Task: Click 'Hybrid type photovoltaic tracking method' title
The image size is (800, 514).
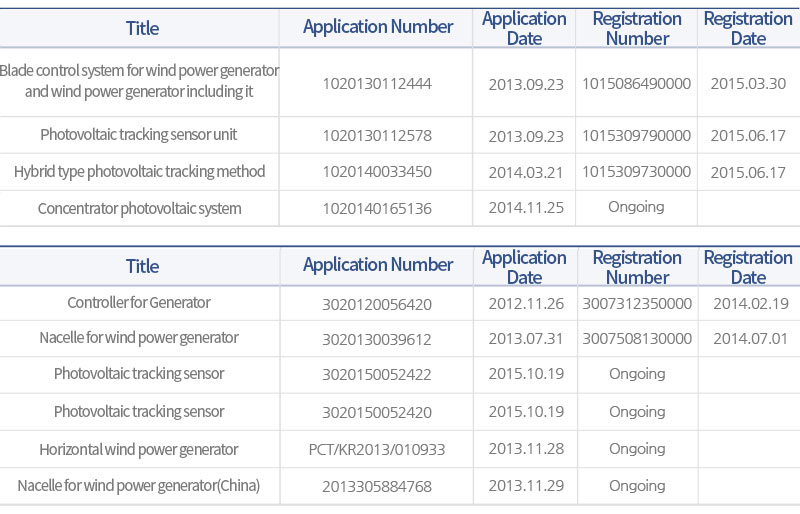Action: click(x=139, y=172)
